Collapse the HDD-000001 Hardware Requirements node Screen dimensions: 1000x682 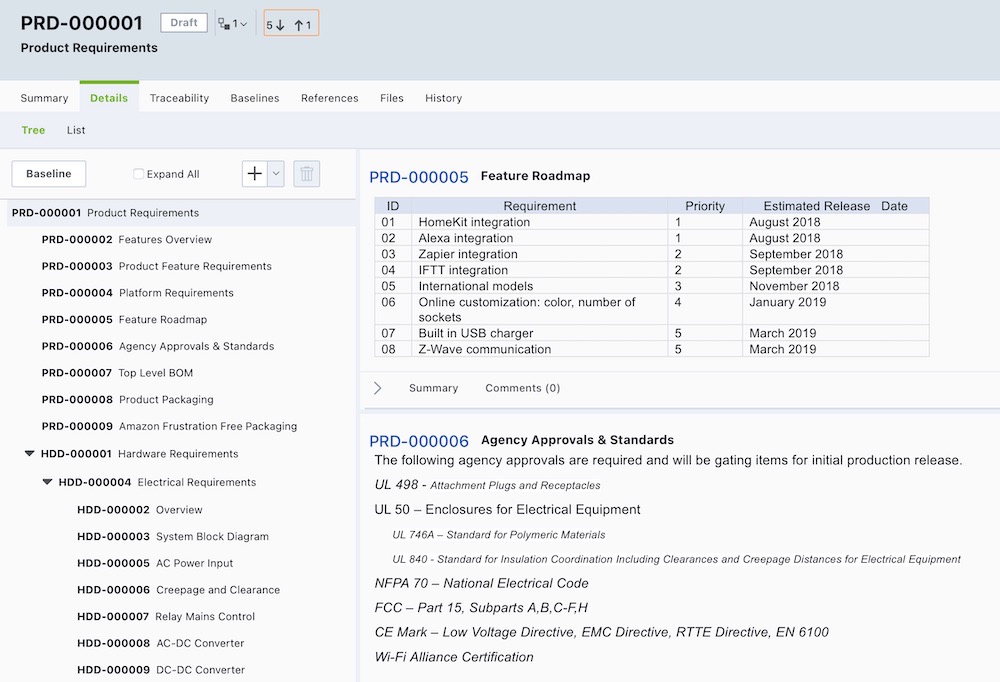(30, 454)
